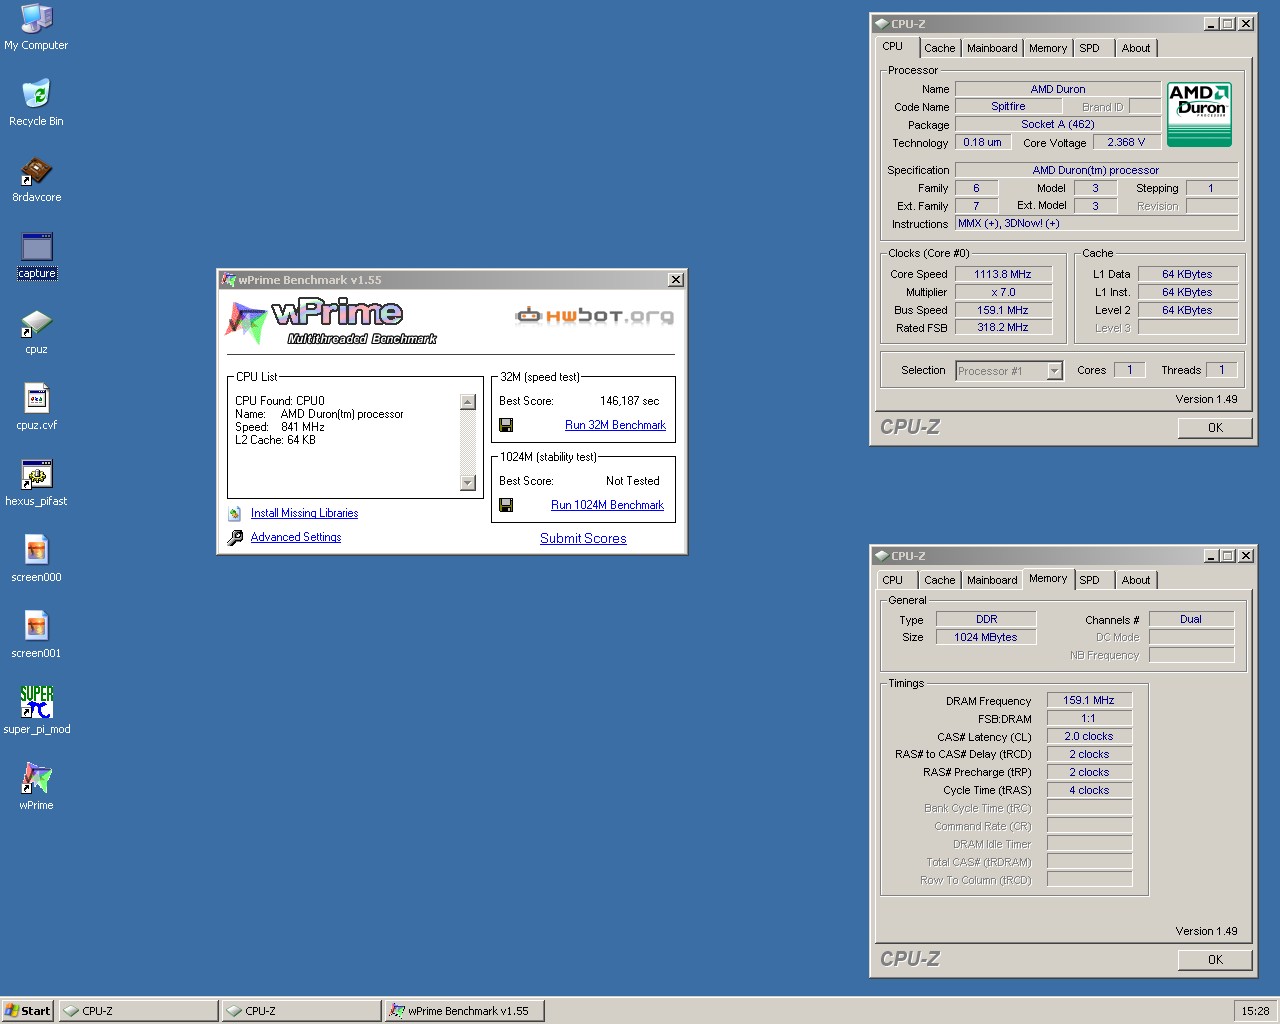
Task: Select the cpuz shortcut icon
Action: pos(36,322)
